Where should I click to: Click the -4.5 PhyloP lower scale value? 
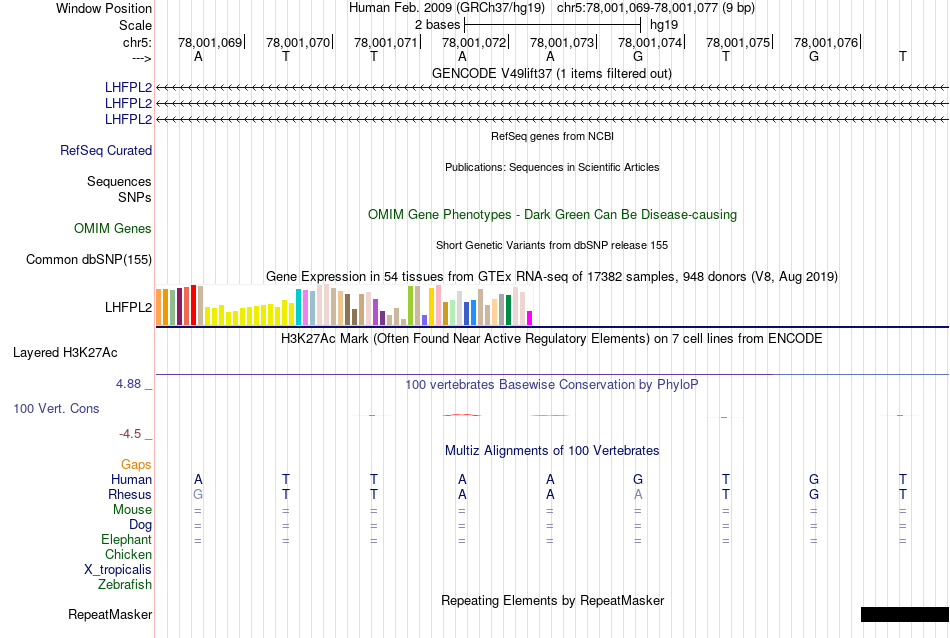130,433
